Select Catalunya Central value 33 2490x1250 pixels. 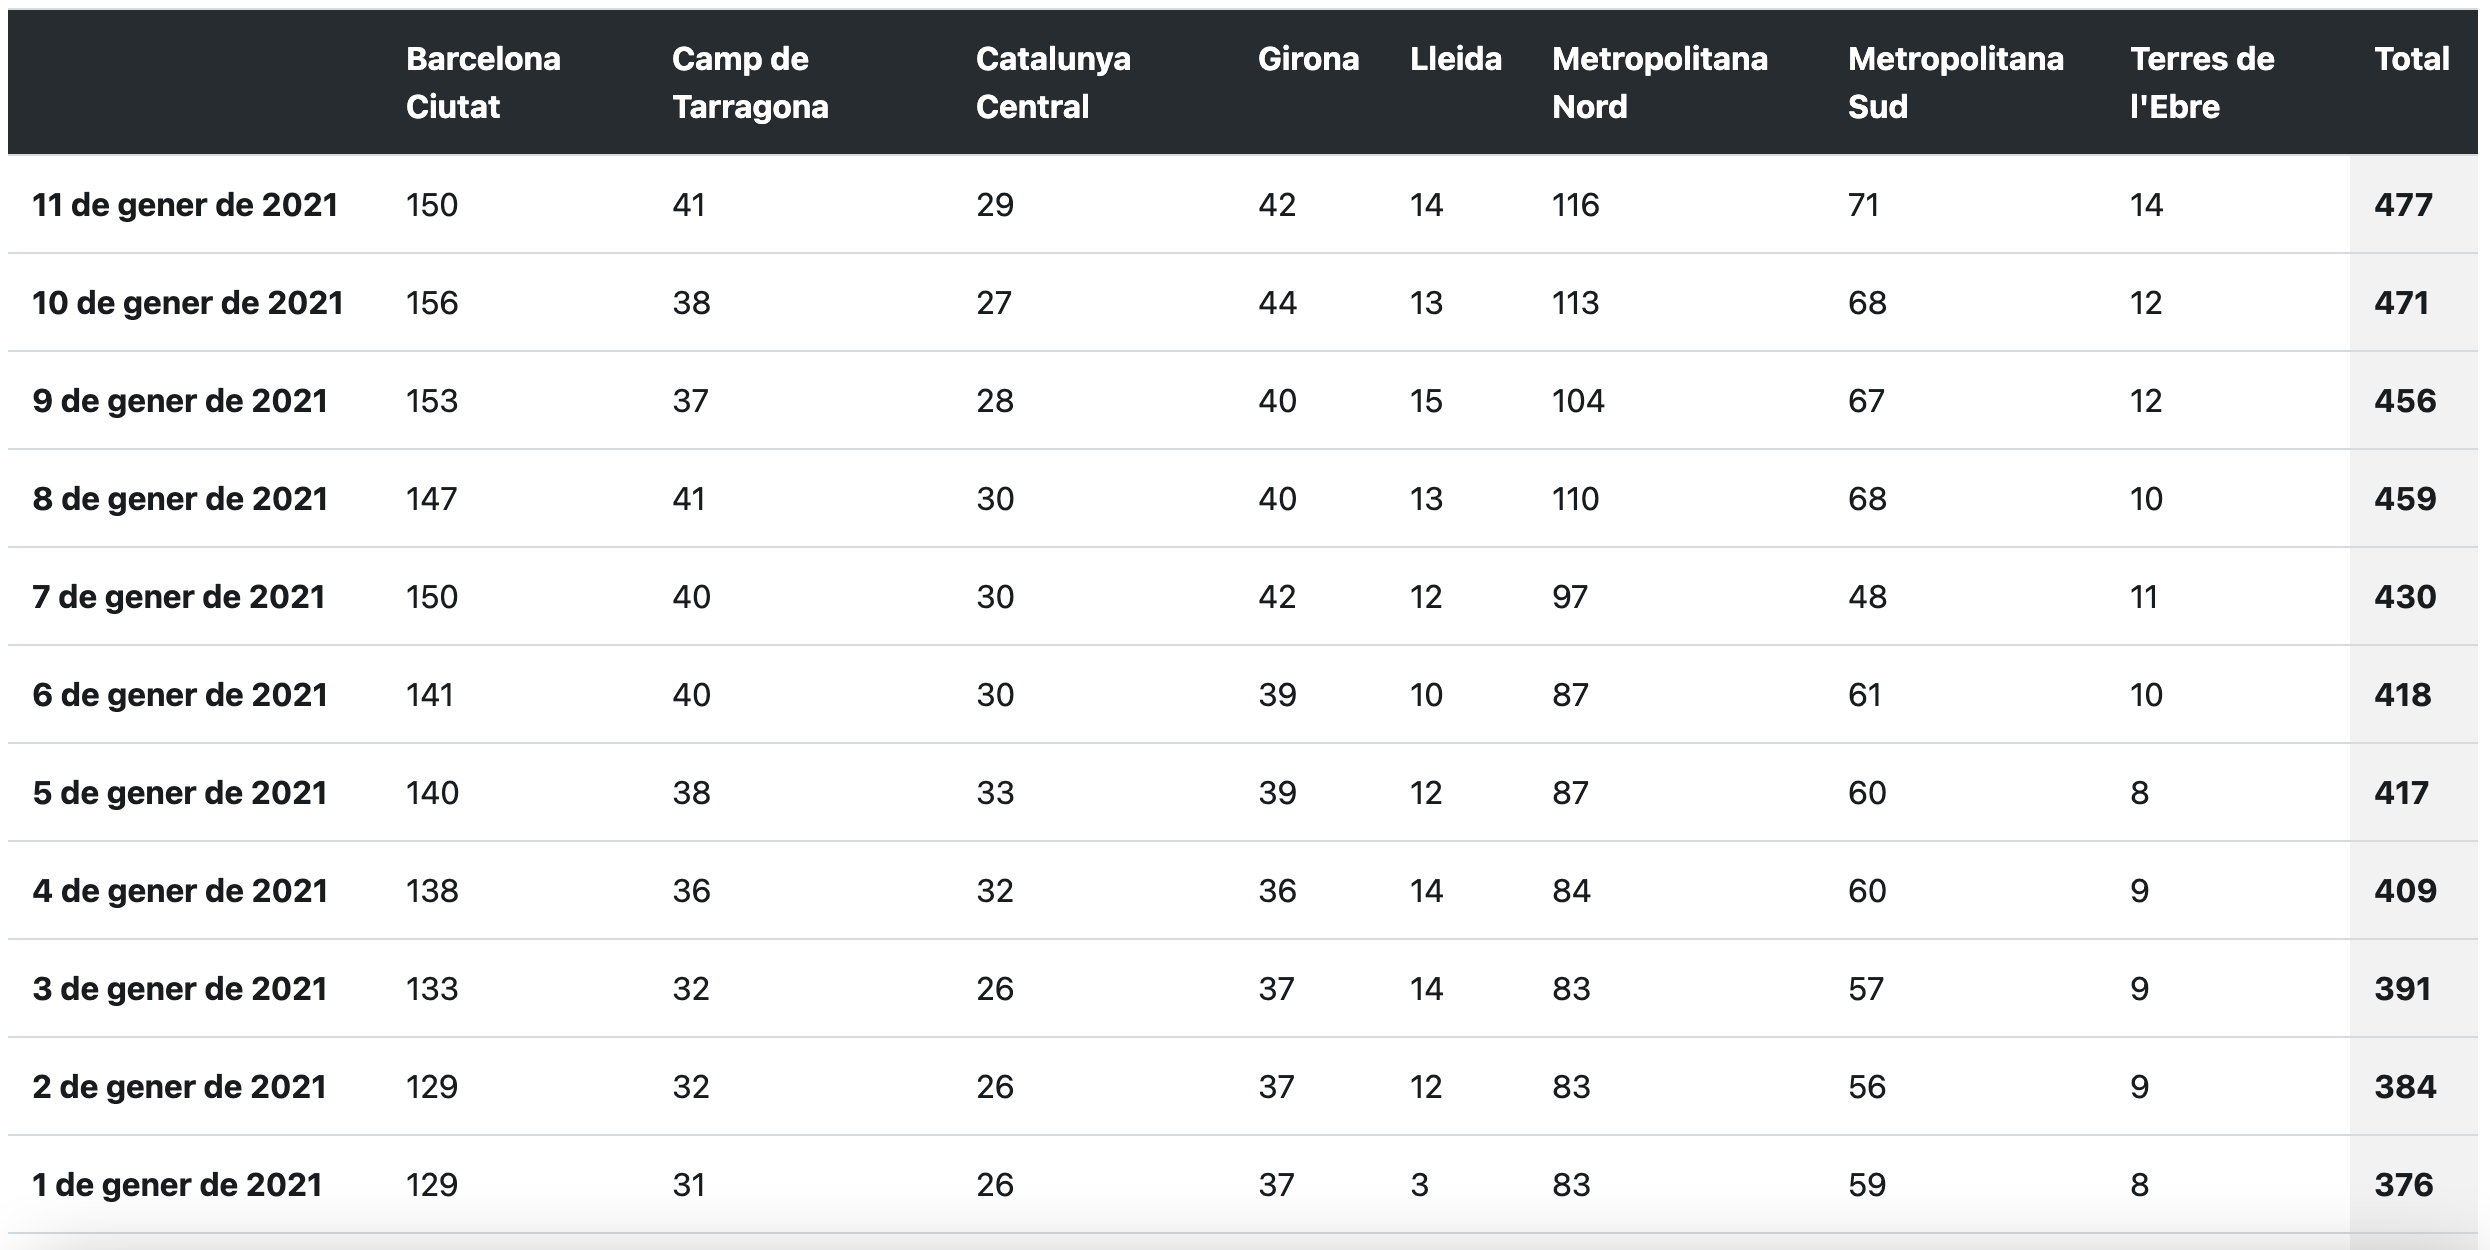[995, 793]
